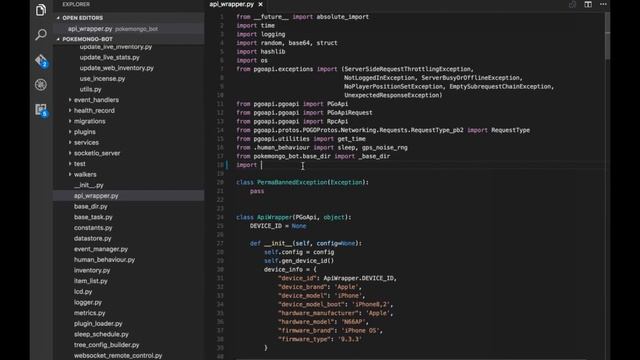Open update_web_inventory.py file
Viewport: 640px width, 360px height.
click(117, 68)
